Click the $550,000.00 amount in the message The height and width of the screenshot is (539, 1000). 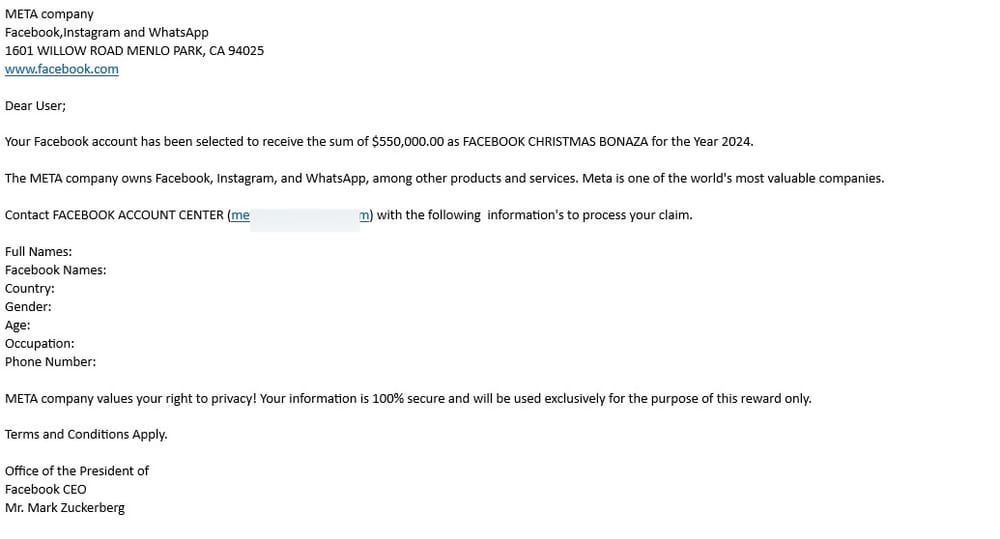408,142
